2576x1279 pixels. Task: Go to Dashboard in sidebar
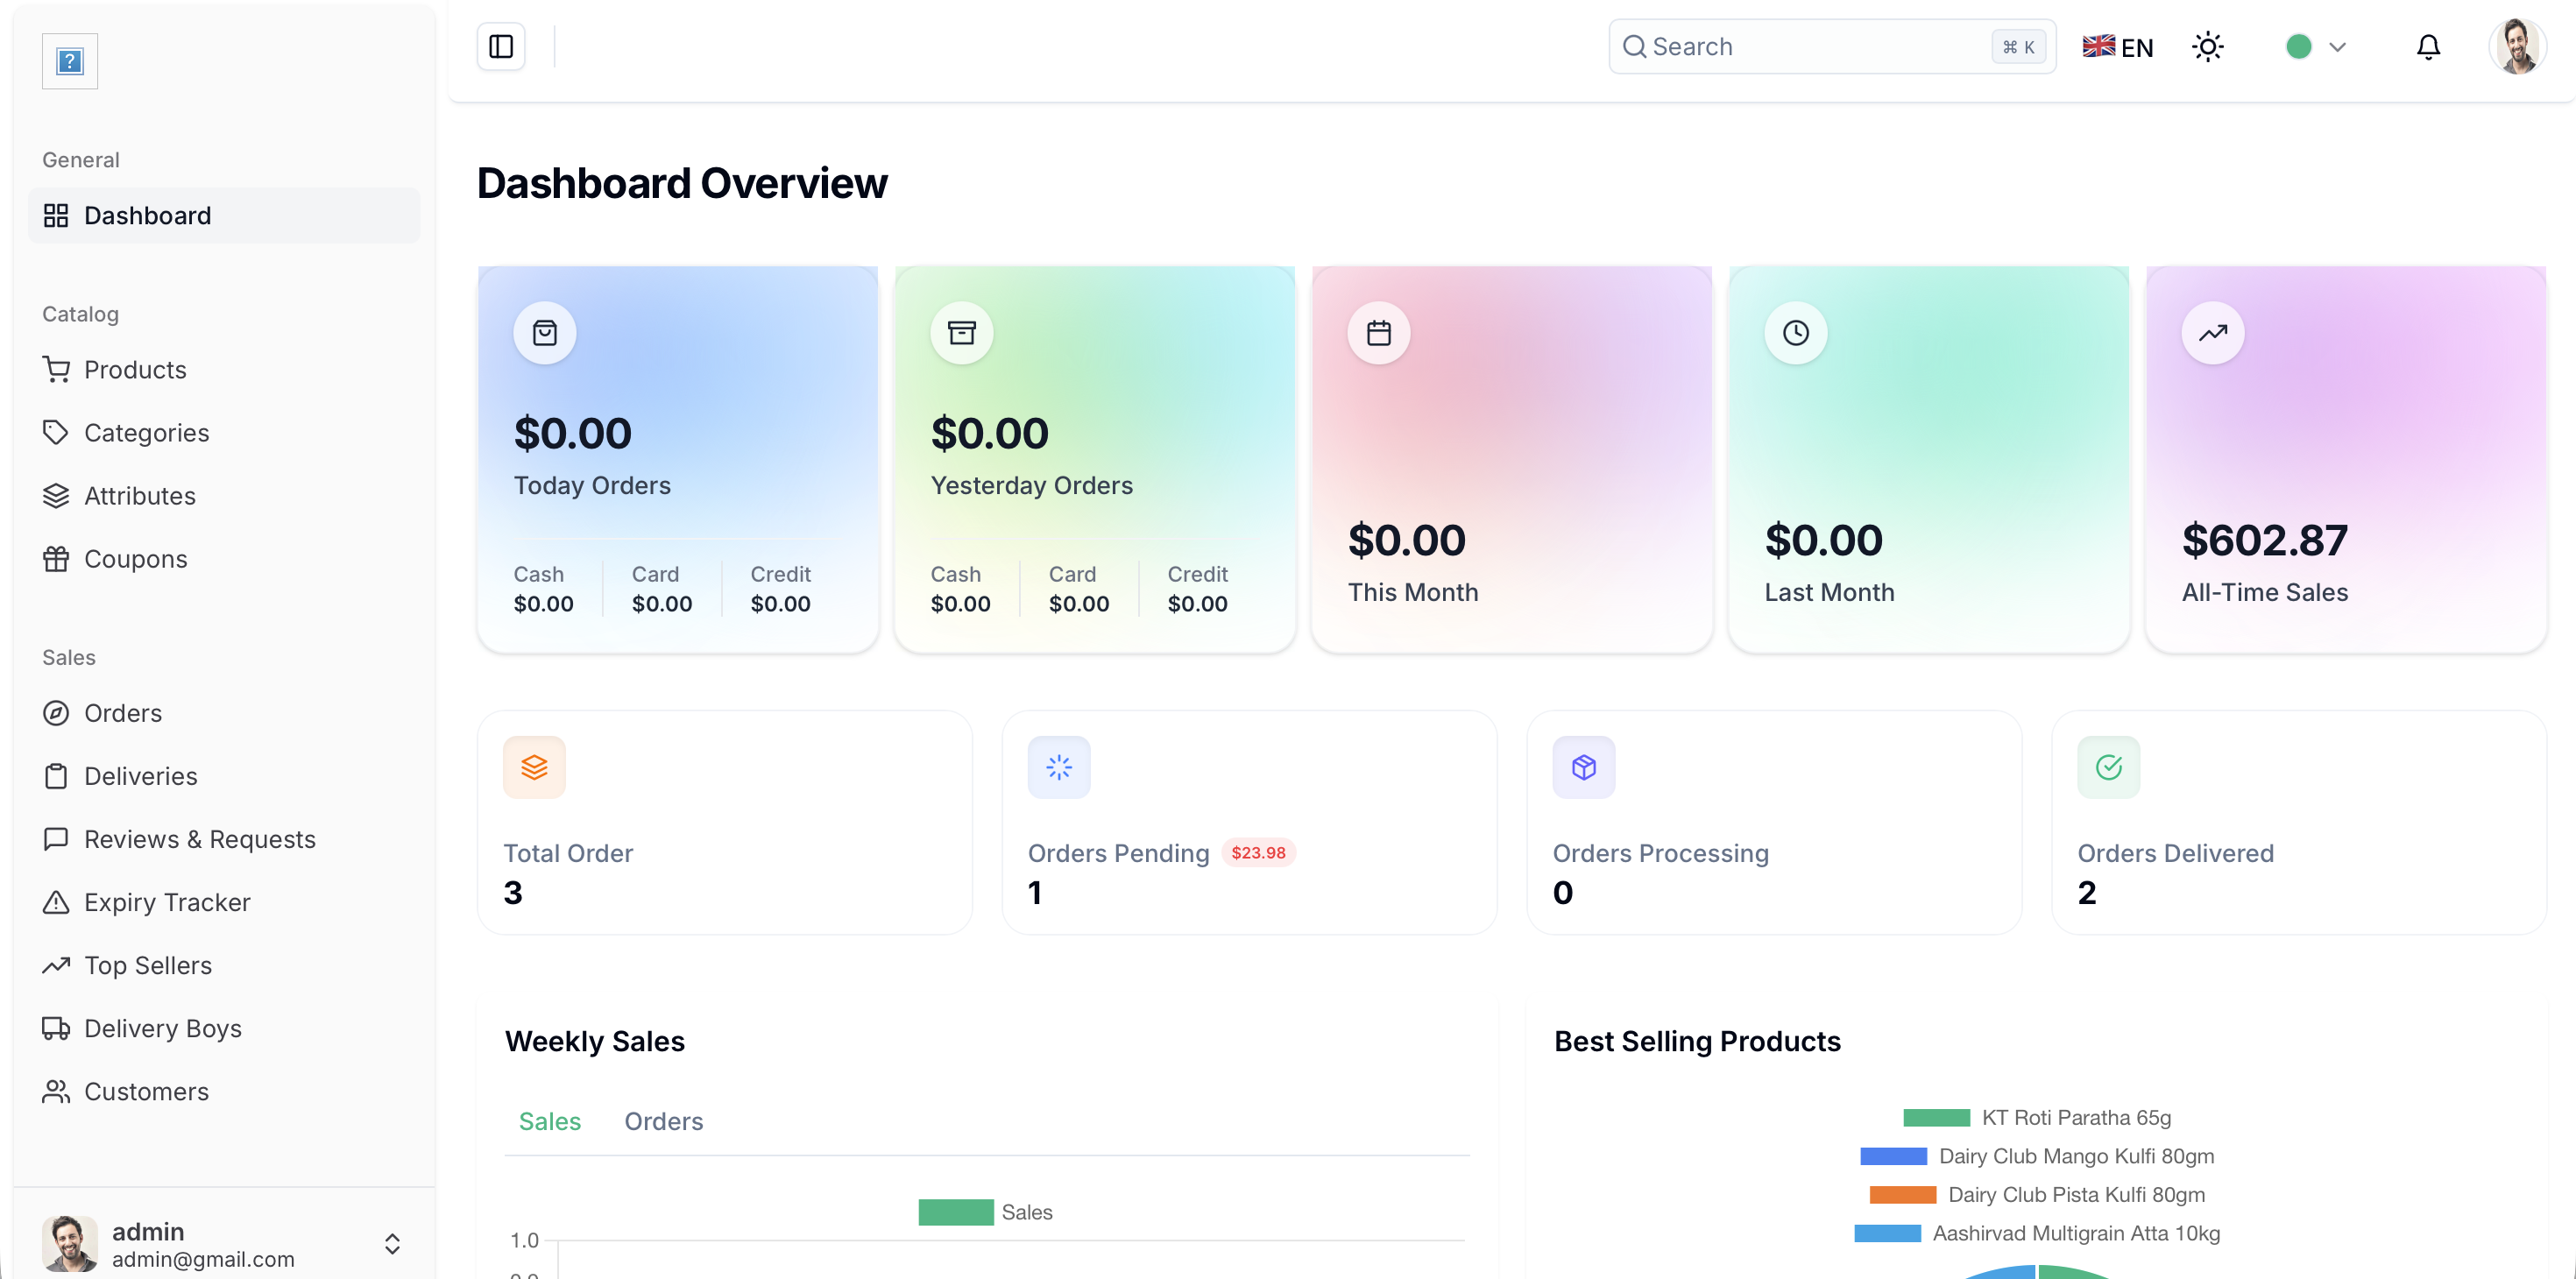coord(224,215)
